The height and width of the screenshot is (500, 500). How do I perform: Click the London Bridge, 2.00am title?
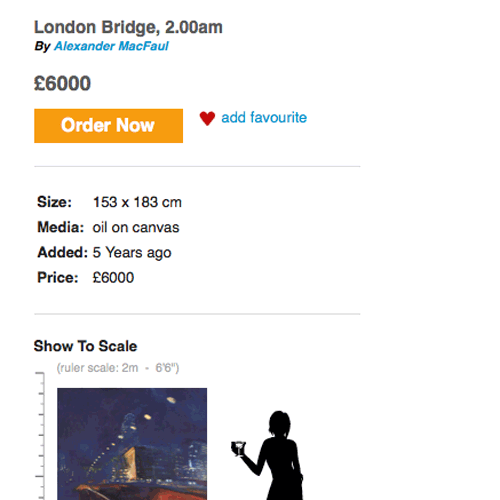[x=128, y=27]
